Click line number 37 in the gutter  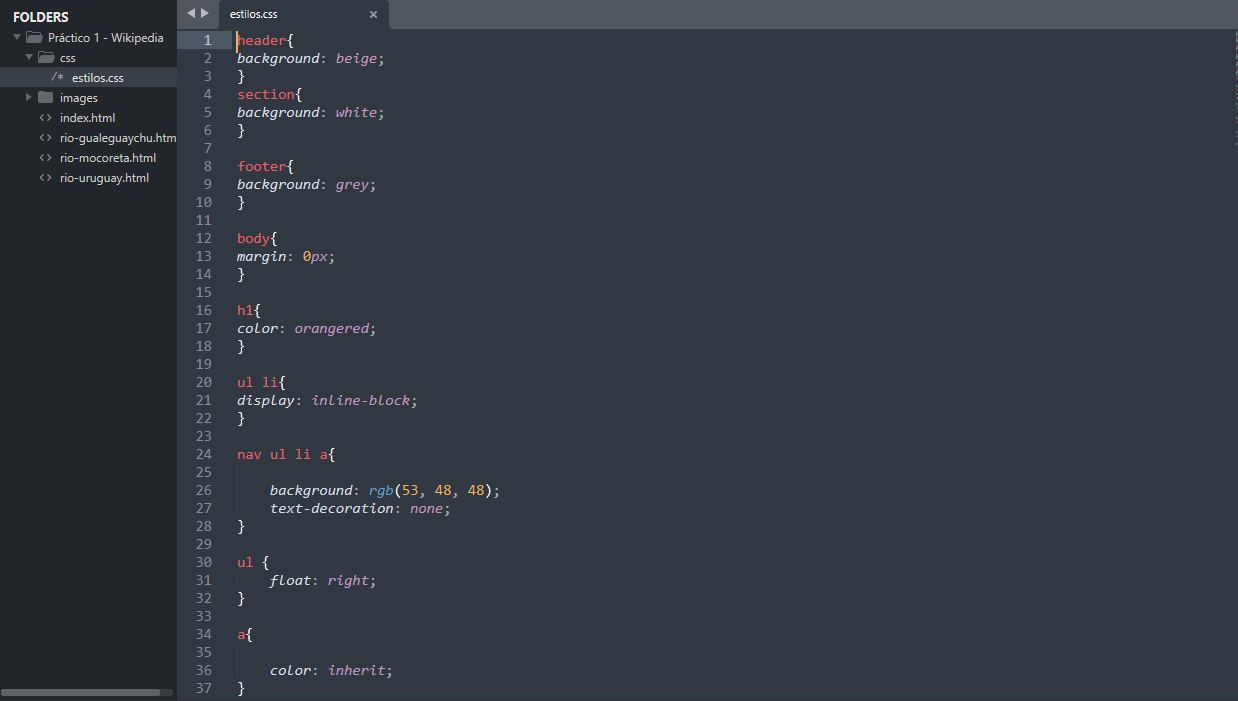click(x=204, y=688)
